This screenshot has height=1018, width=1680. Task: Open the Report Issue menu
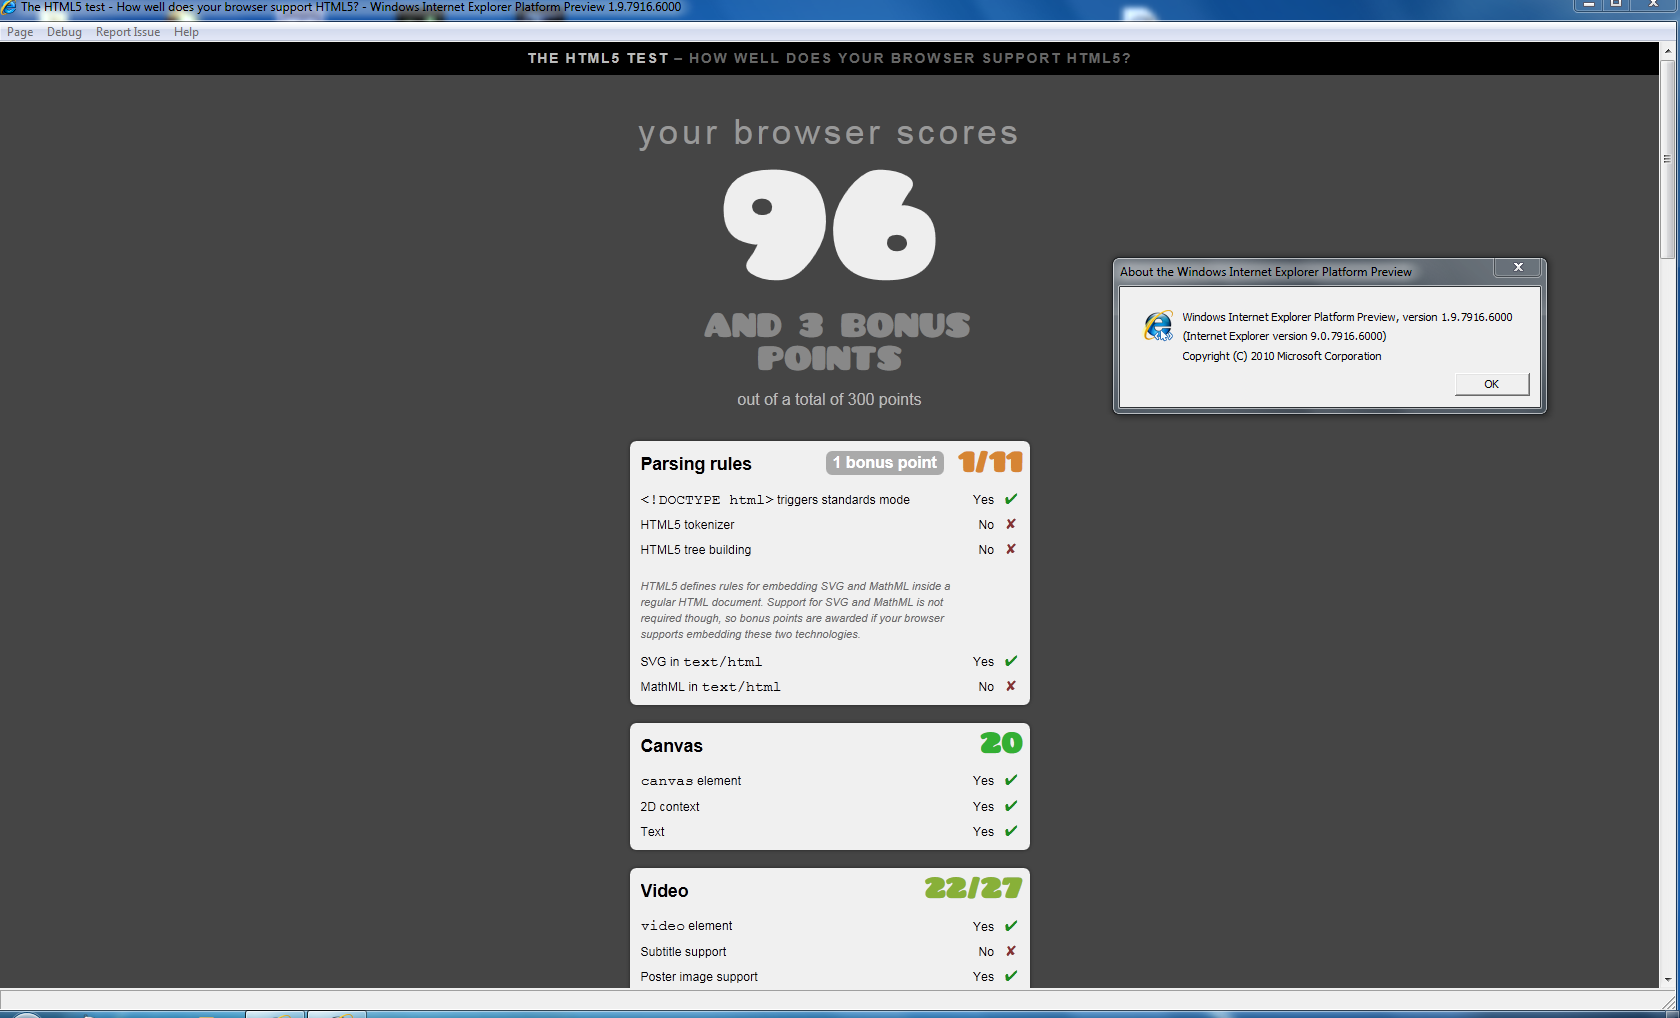pos(128,32)
